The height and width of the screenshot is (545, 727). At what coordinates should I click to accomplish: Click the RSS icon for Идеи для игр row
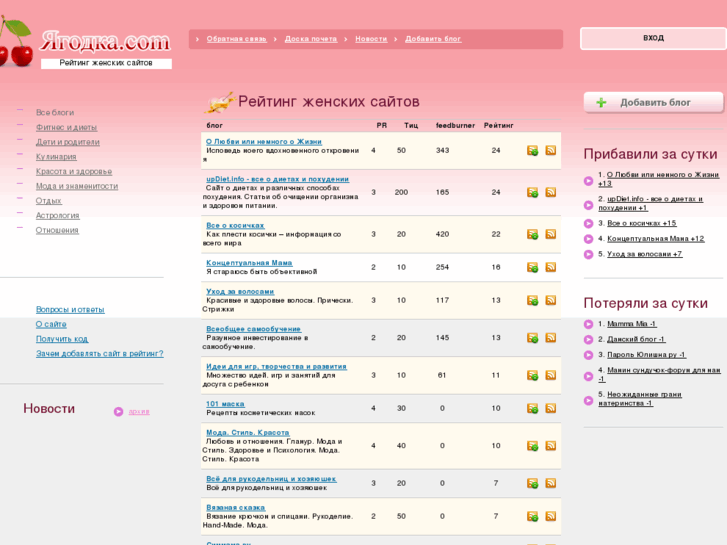coord(550,375)
